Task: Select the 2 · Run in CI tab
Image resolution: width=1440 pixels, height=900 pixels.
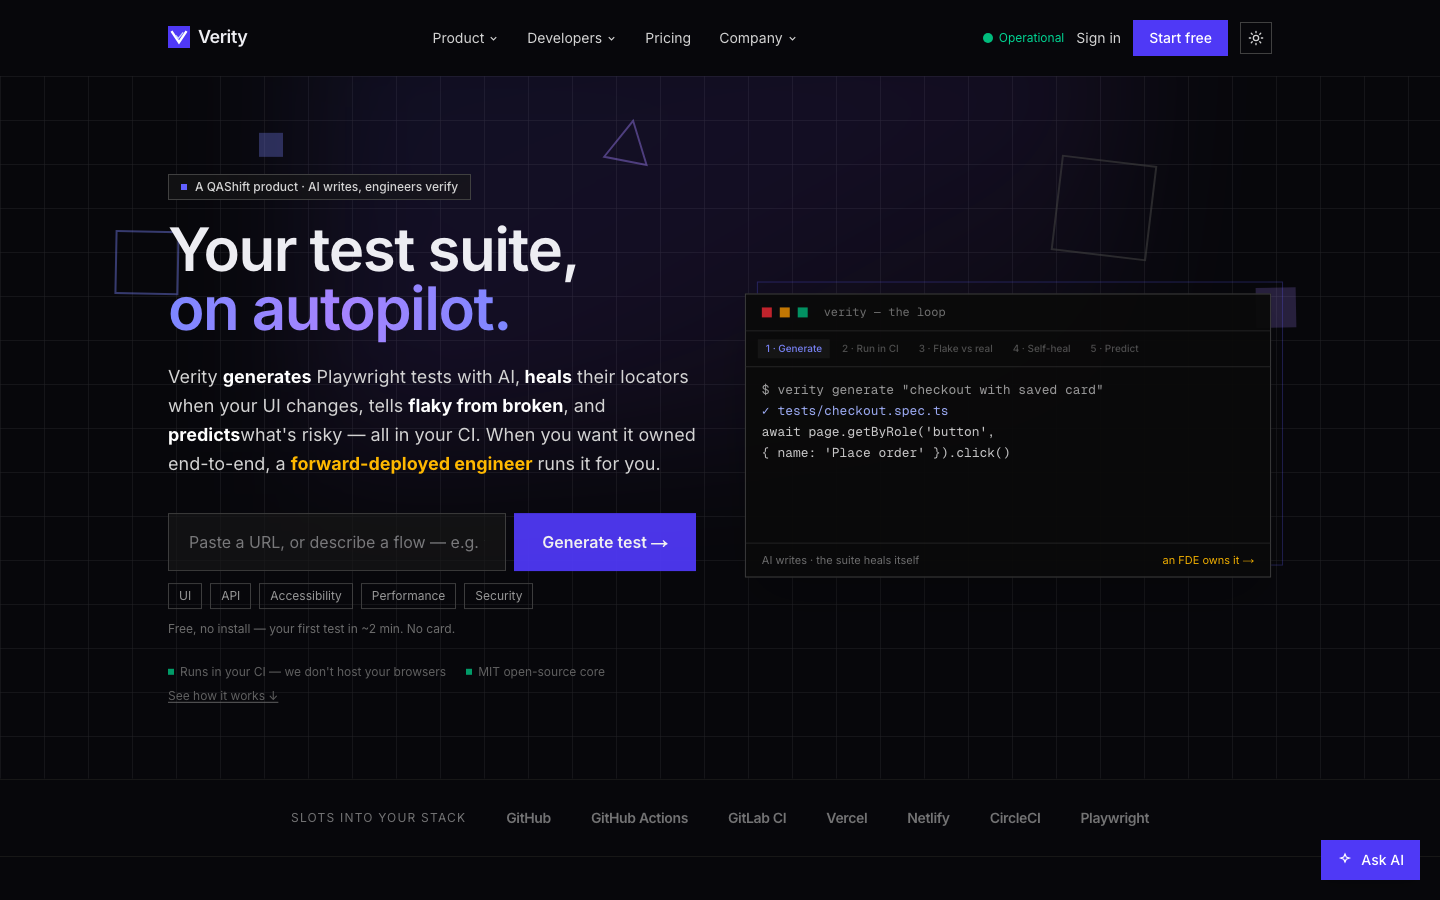Action: pyautogui.click(x=870, y=349)
